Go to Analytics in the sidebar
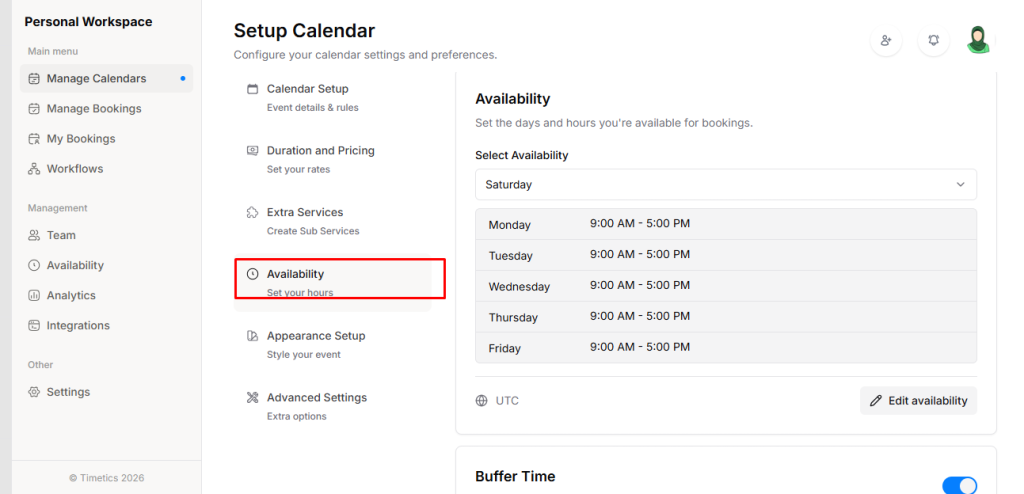The image size is (1024, 494). click(x=71, y=296)
